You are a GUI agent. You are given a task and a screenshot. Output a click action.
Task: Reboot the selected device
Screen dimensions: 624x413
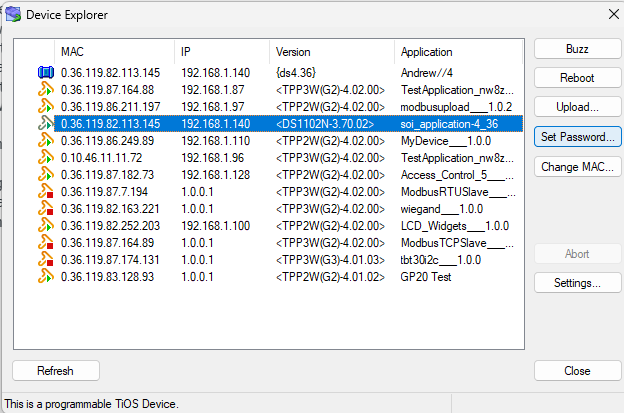coord(577,78)
